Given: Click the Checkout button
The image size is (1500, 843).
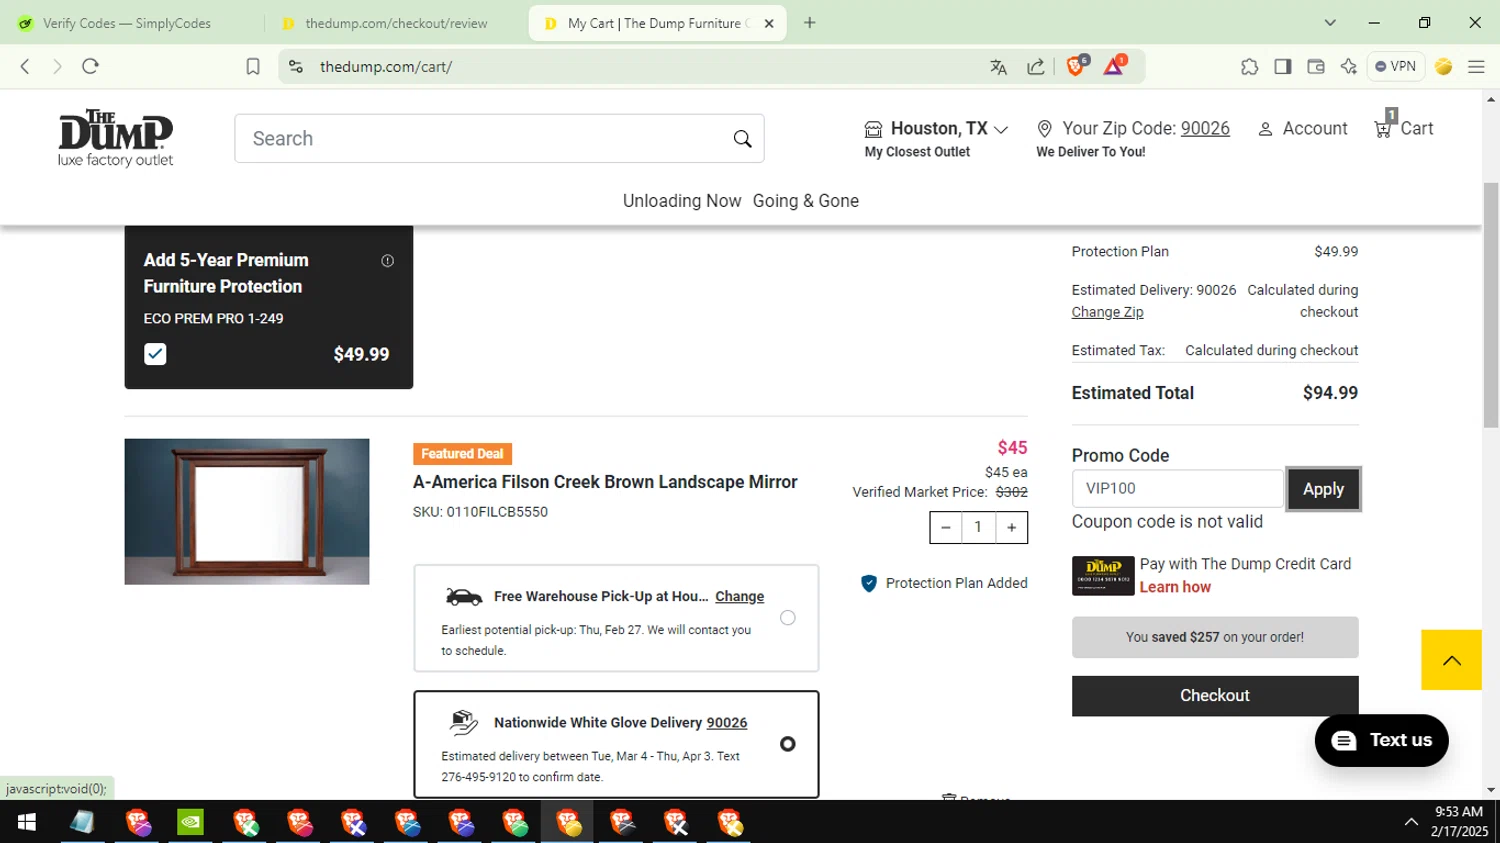Looking at the screenshot, I should [x=1215, y=696].
